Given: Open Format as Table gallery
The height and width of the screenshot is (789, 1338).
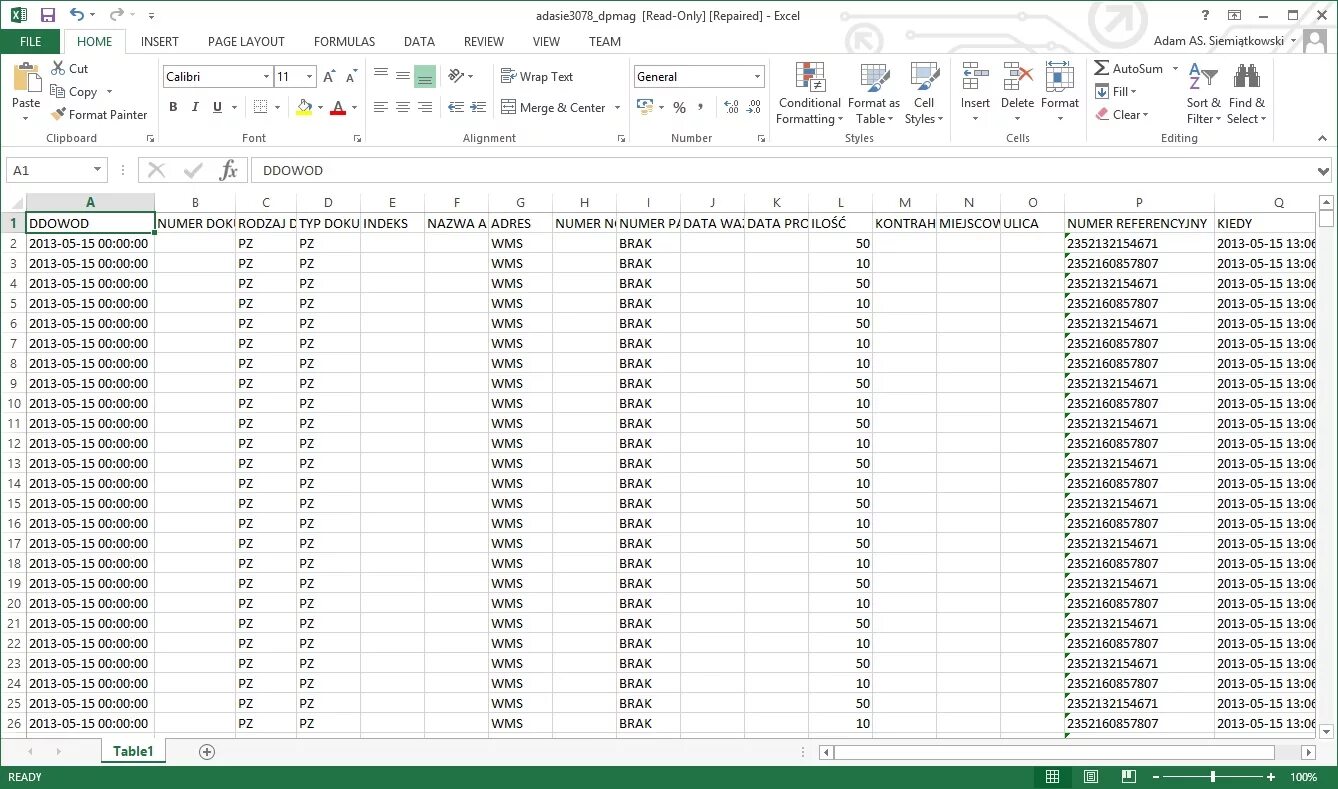Looking at the screenshot, I should click(x=874, y=94).
